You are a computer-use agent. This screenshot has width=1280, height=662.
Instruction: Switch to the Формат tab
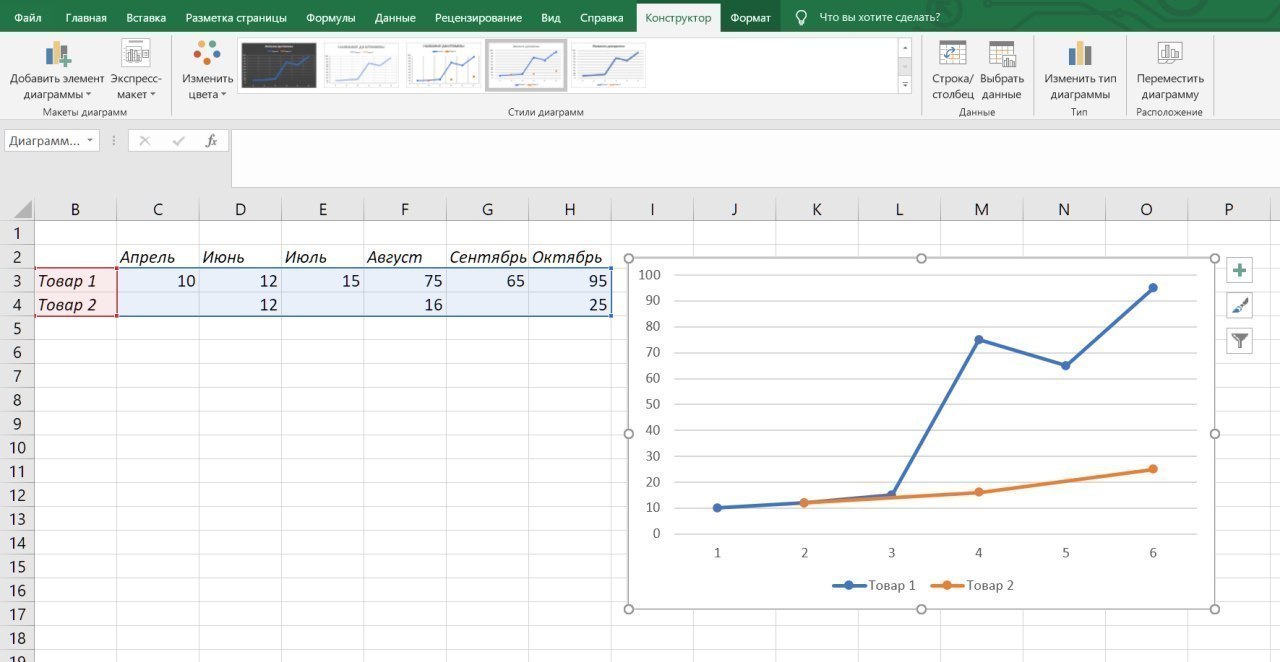750,18
